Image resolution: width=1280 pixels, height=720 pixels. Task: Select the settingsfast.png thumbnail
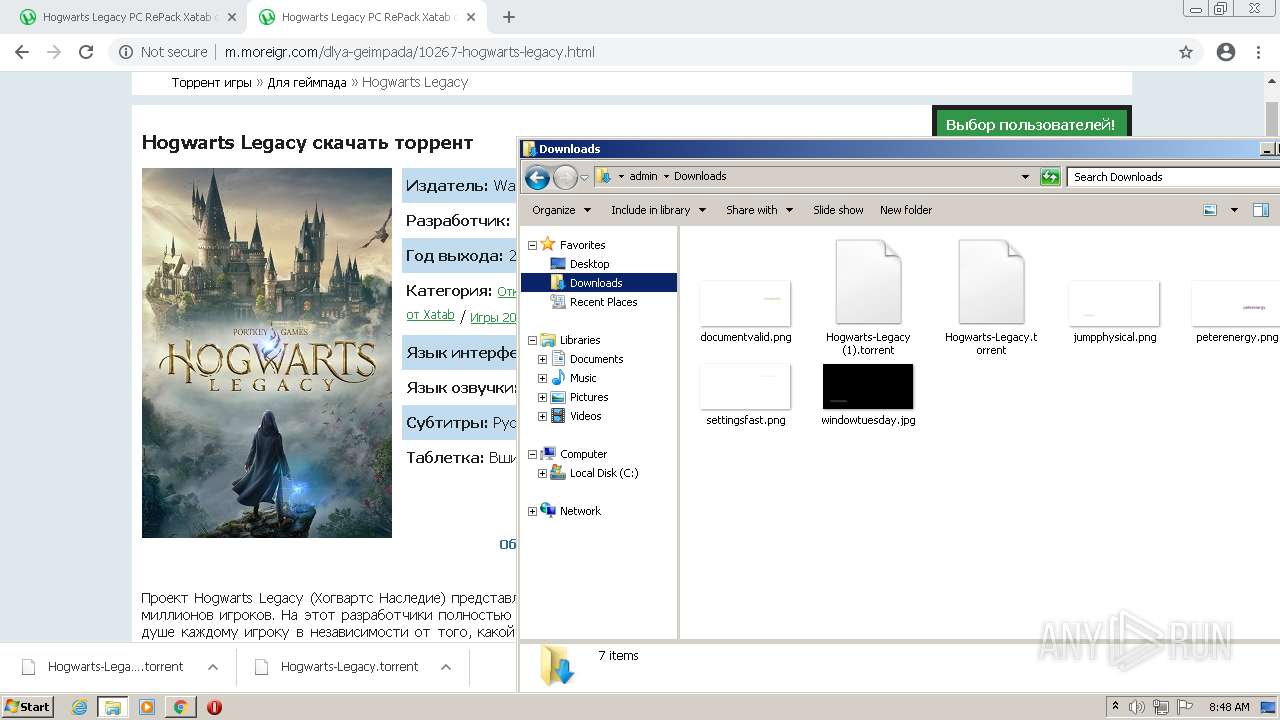click(x=746, y=386)
